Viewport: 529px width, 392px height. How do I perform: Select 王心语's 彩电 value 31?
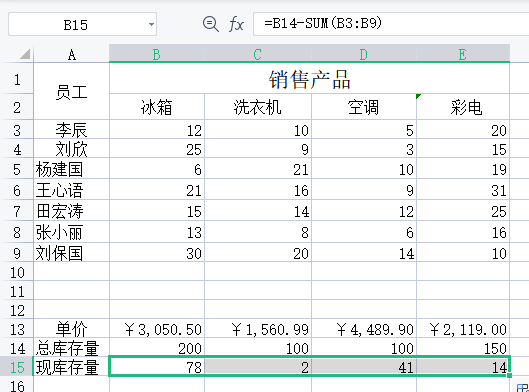[x=463, y=190]
